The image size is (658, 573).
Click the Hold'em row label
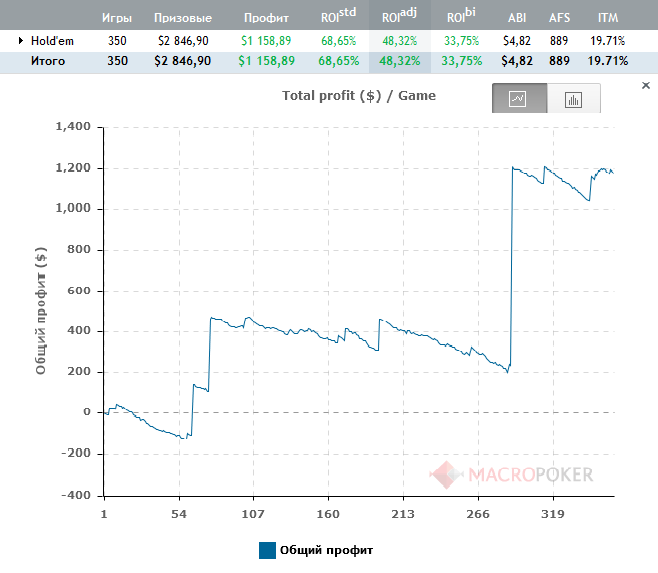click(52, 41)
